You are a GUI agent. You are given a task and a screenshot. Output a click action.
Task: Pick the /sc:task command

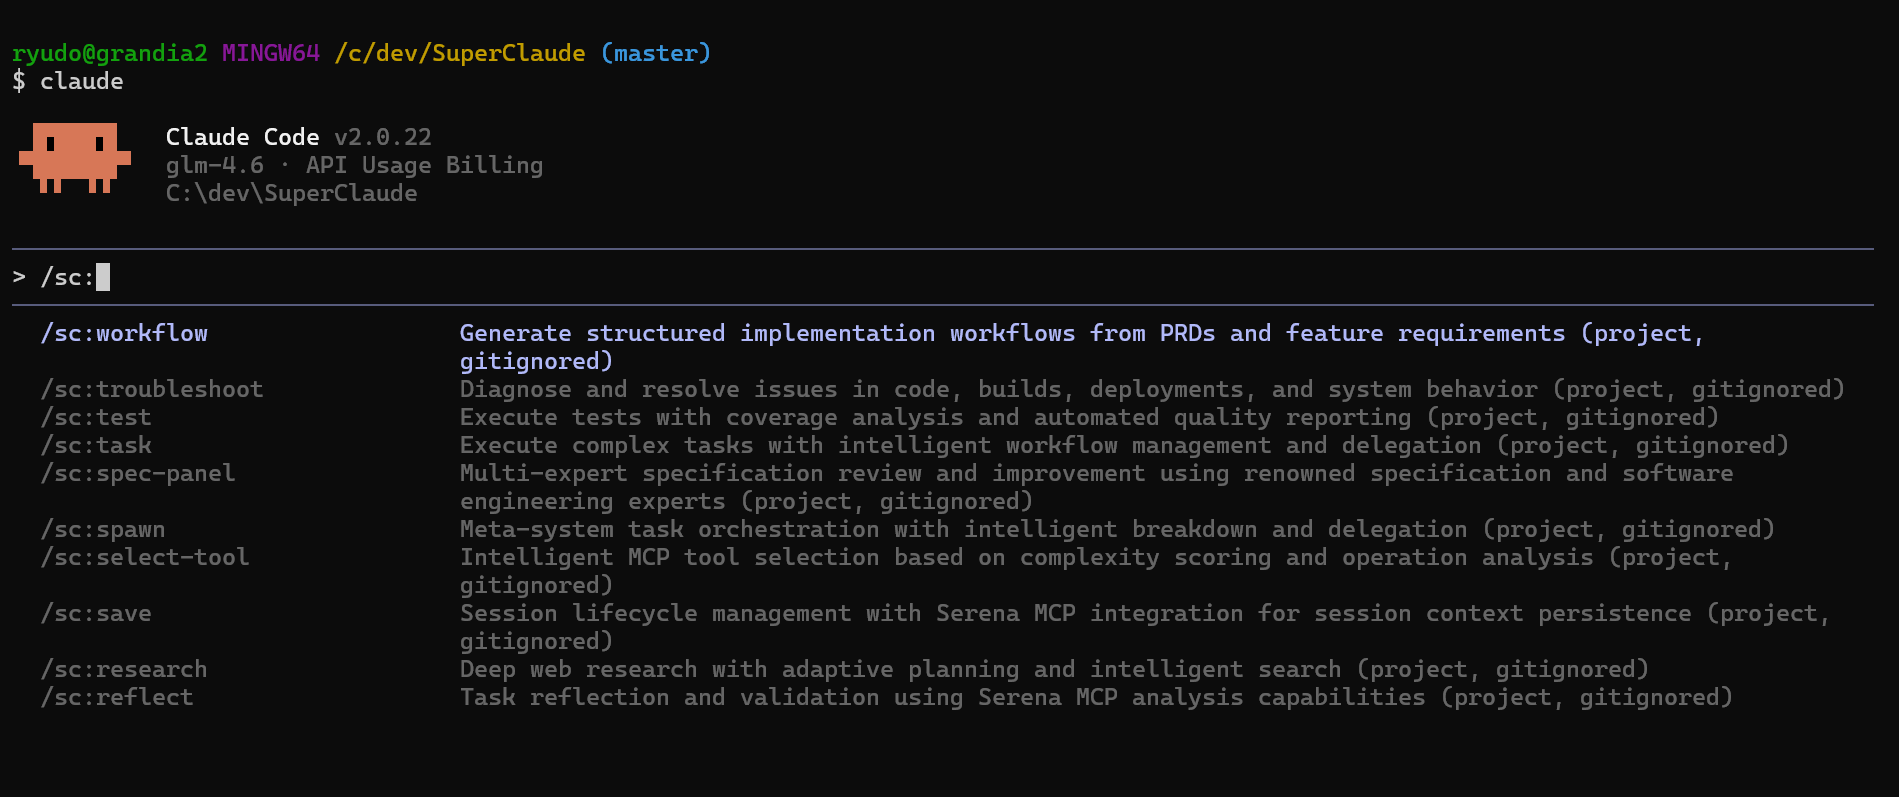[x=96, y=446]
